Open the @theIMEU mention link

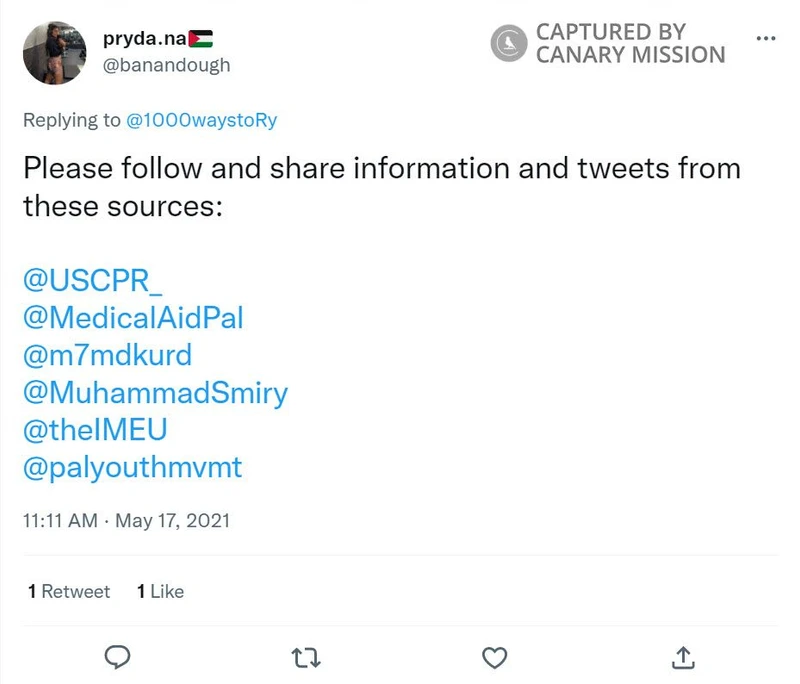pos(95,429)
